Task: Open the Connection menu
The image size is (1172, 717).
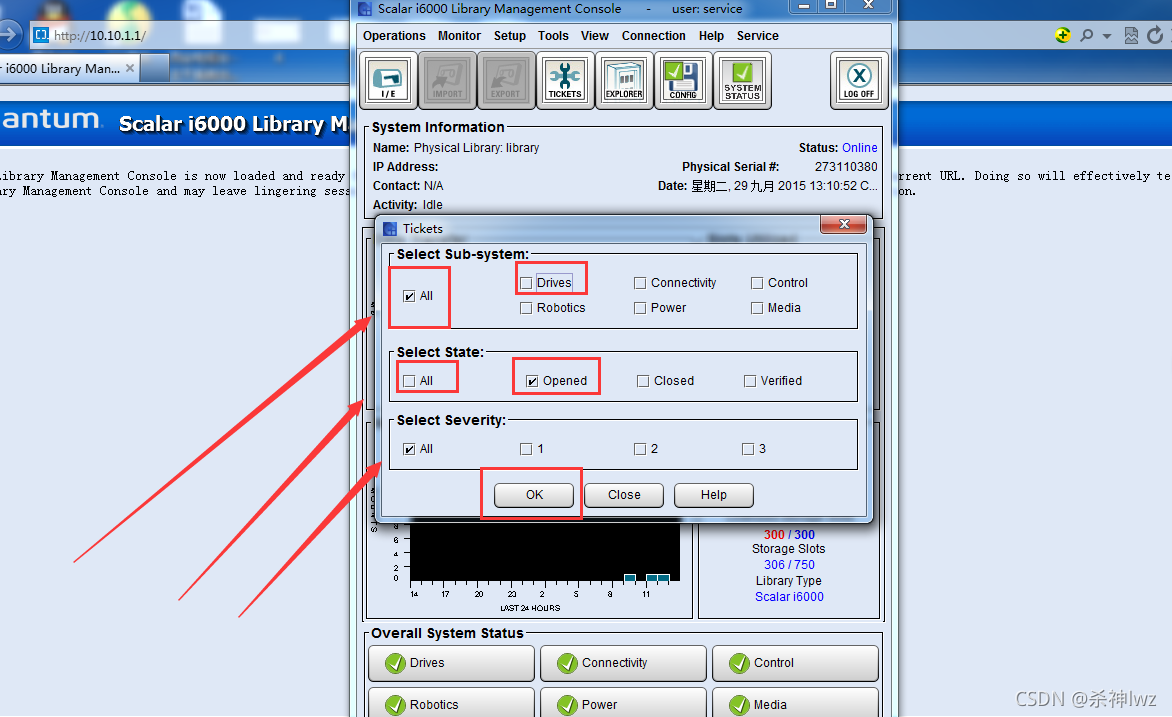Action: coord(653,36)
